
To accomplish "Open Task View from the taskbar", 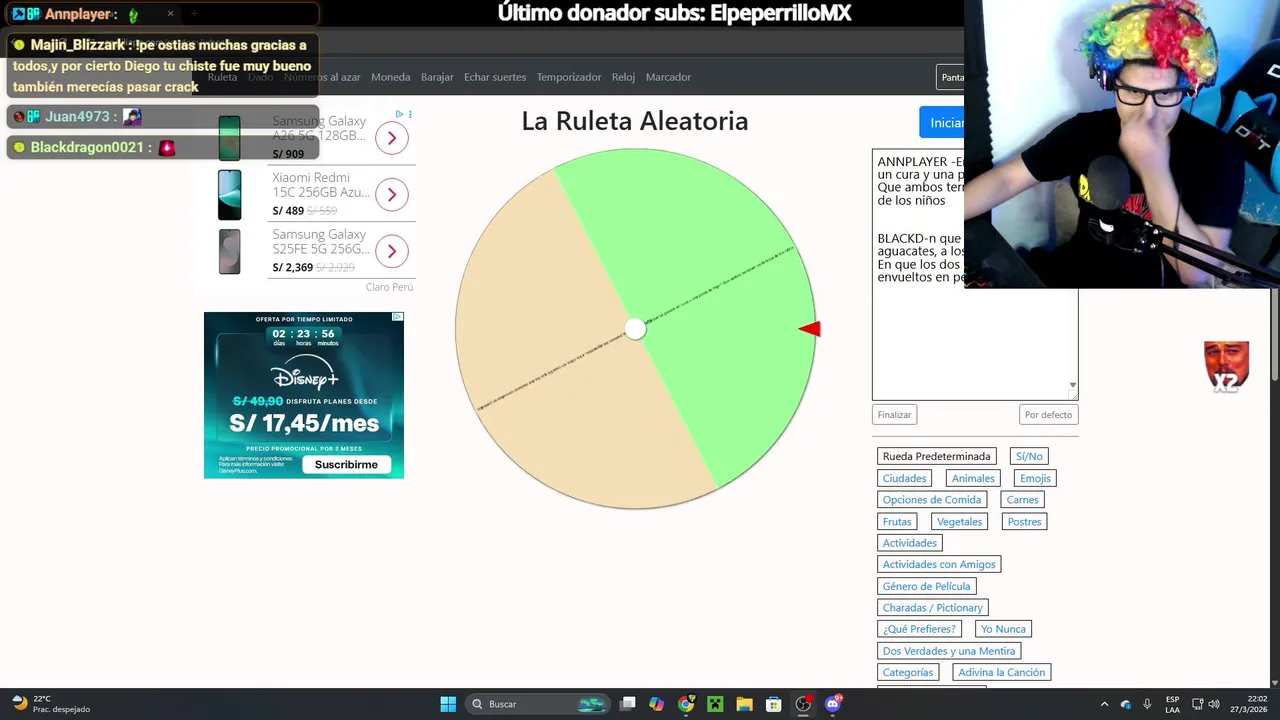I will pos(628,704).
